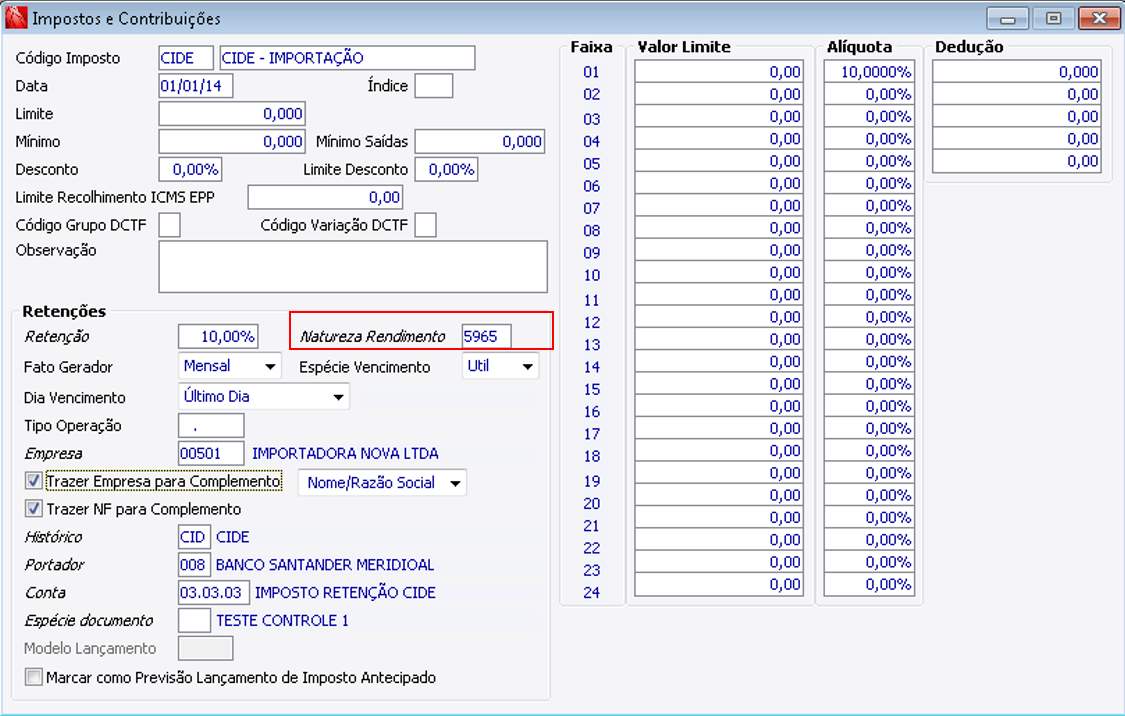This screenshot has width=1125, height=716.
Task: Click the Conta field 03.03.03
Action: 214,593
